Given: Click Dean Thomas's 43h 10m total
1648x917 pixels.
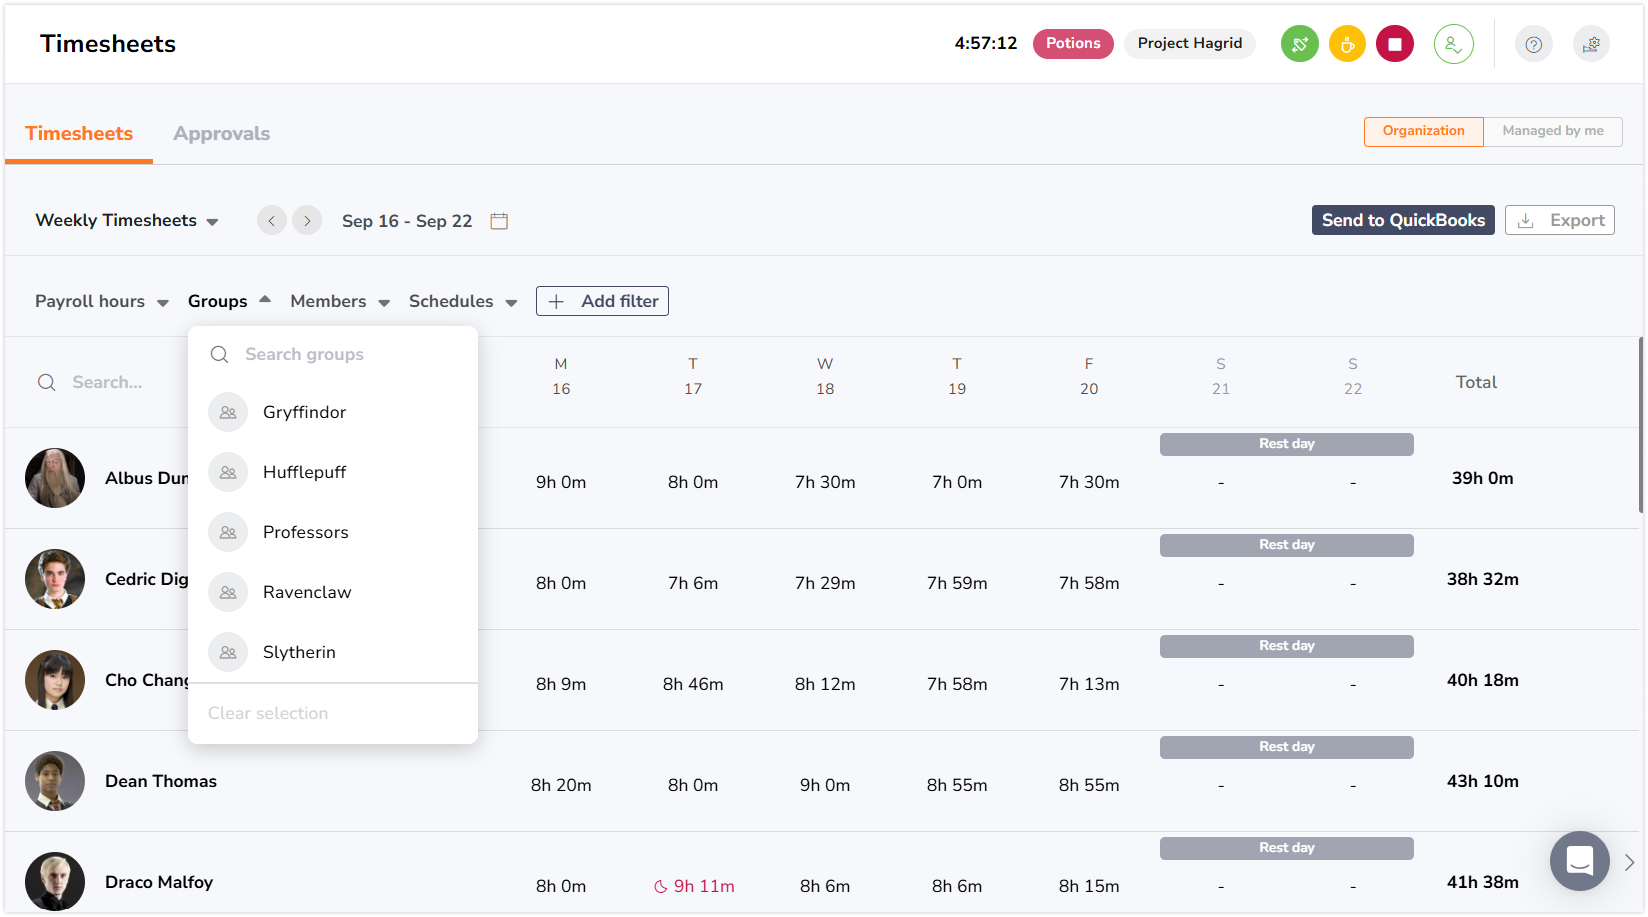Looking at the screenshot, I should point(1483,781).
